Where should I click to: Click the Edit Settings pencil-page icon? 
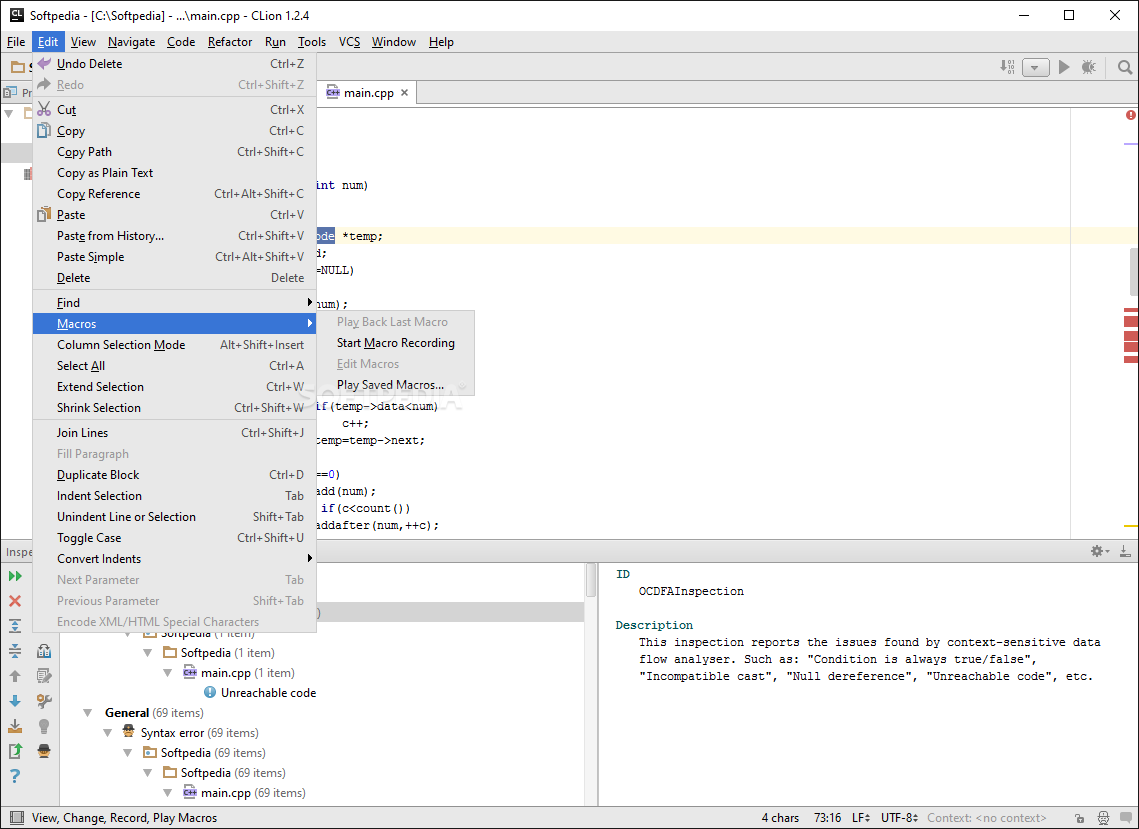click(44, 676)
